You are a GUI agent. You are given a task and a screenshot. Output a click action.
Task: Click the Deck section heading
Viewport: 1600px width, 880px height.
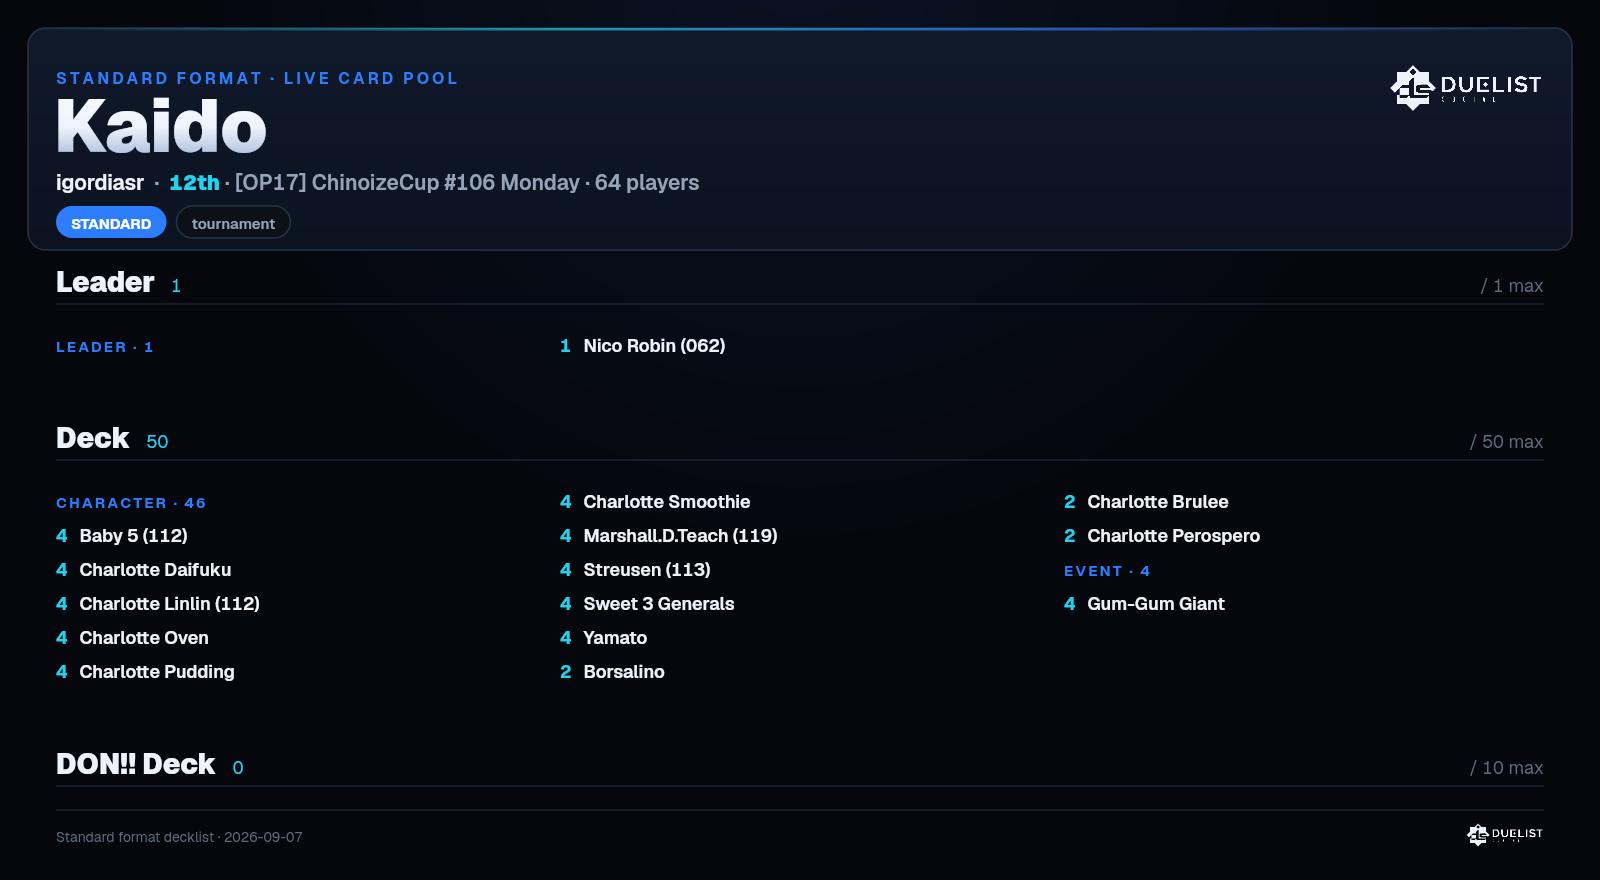(x=93, y=438)
